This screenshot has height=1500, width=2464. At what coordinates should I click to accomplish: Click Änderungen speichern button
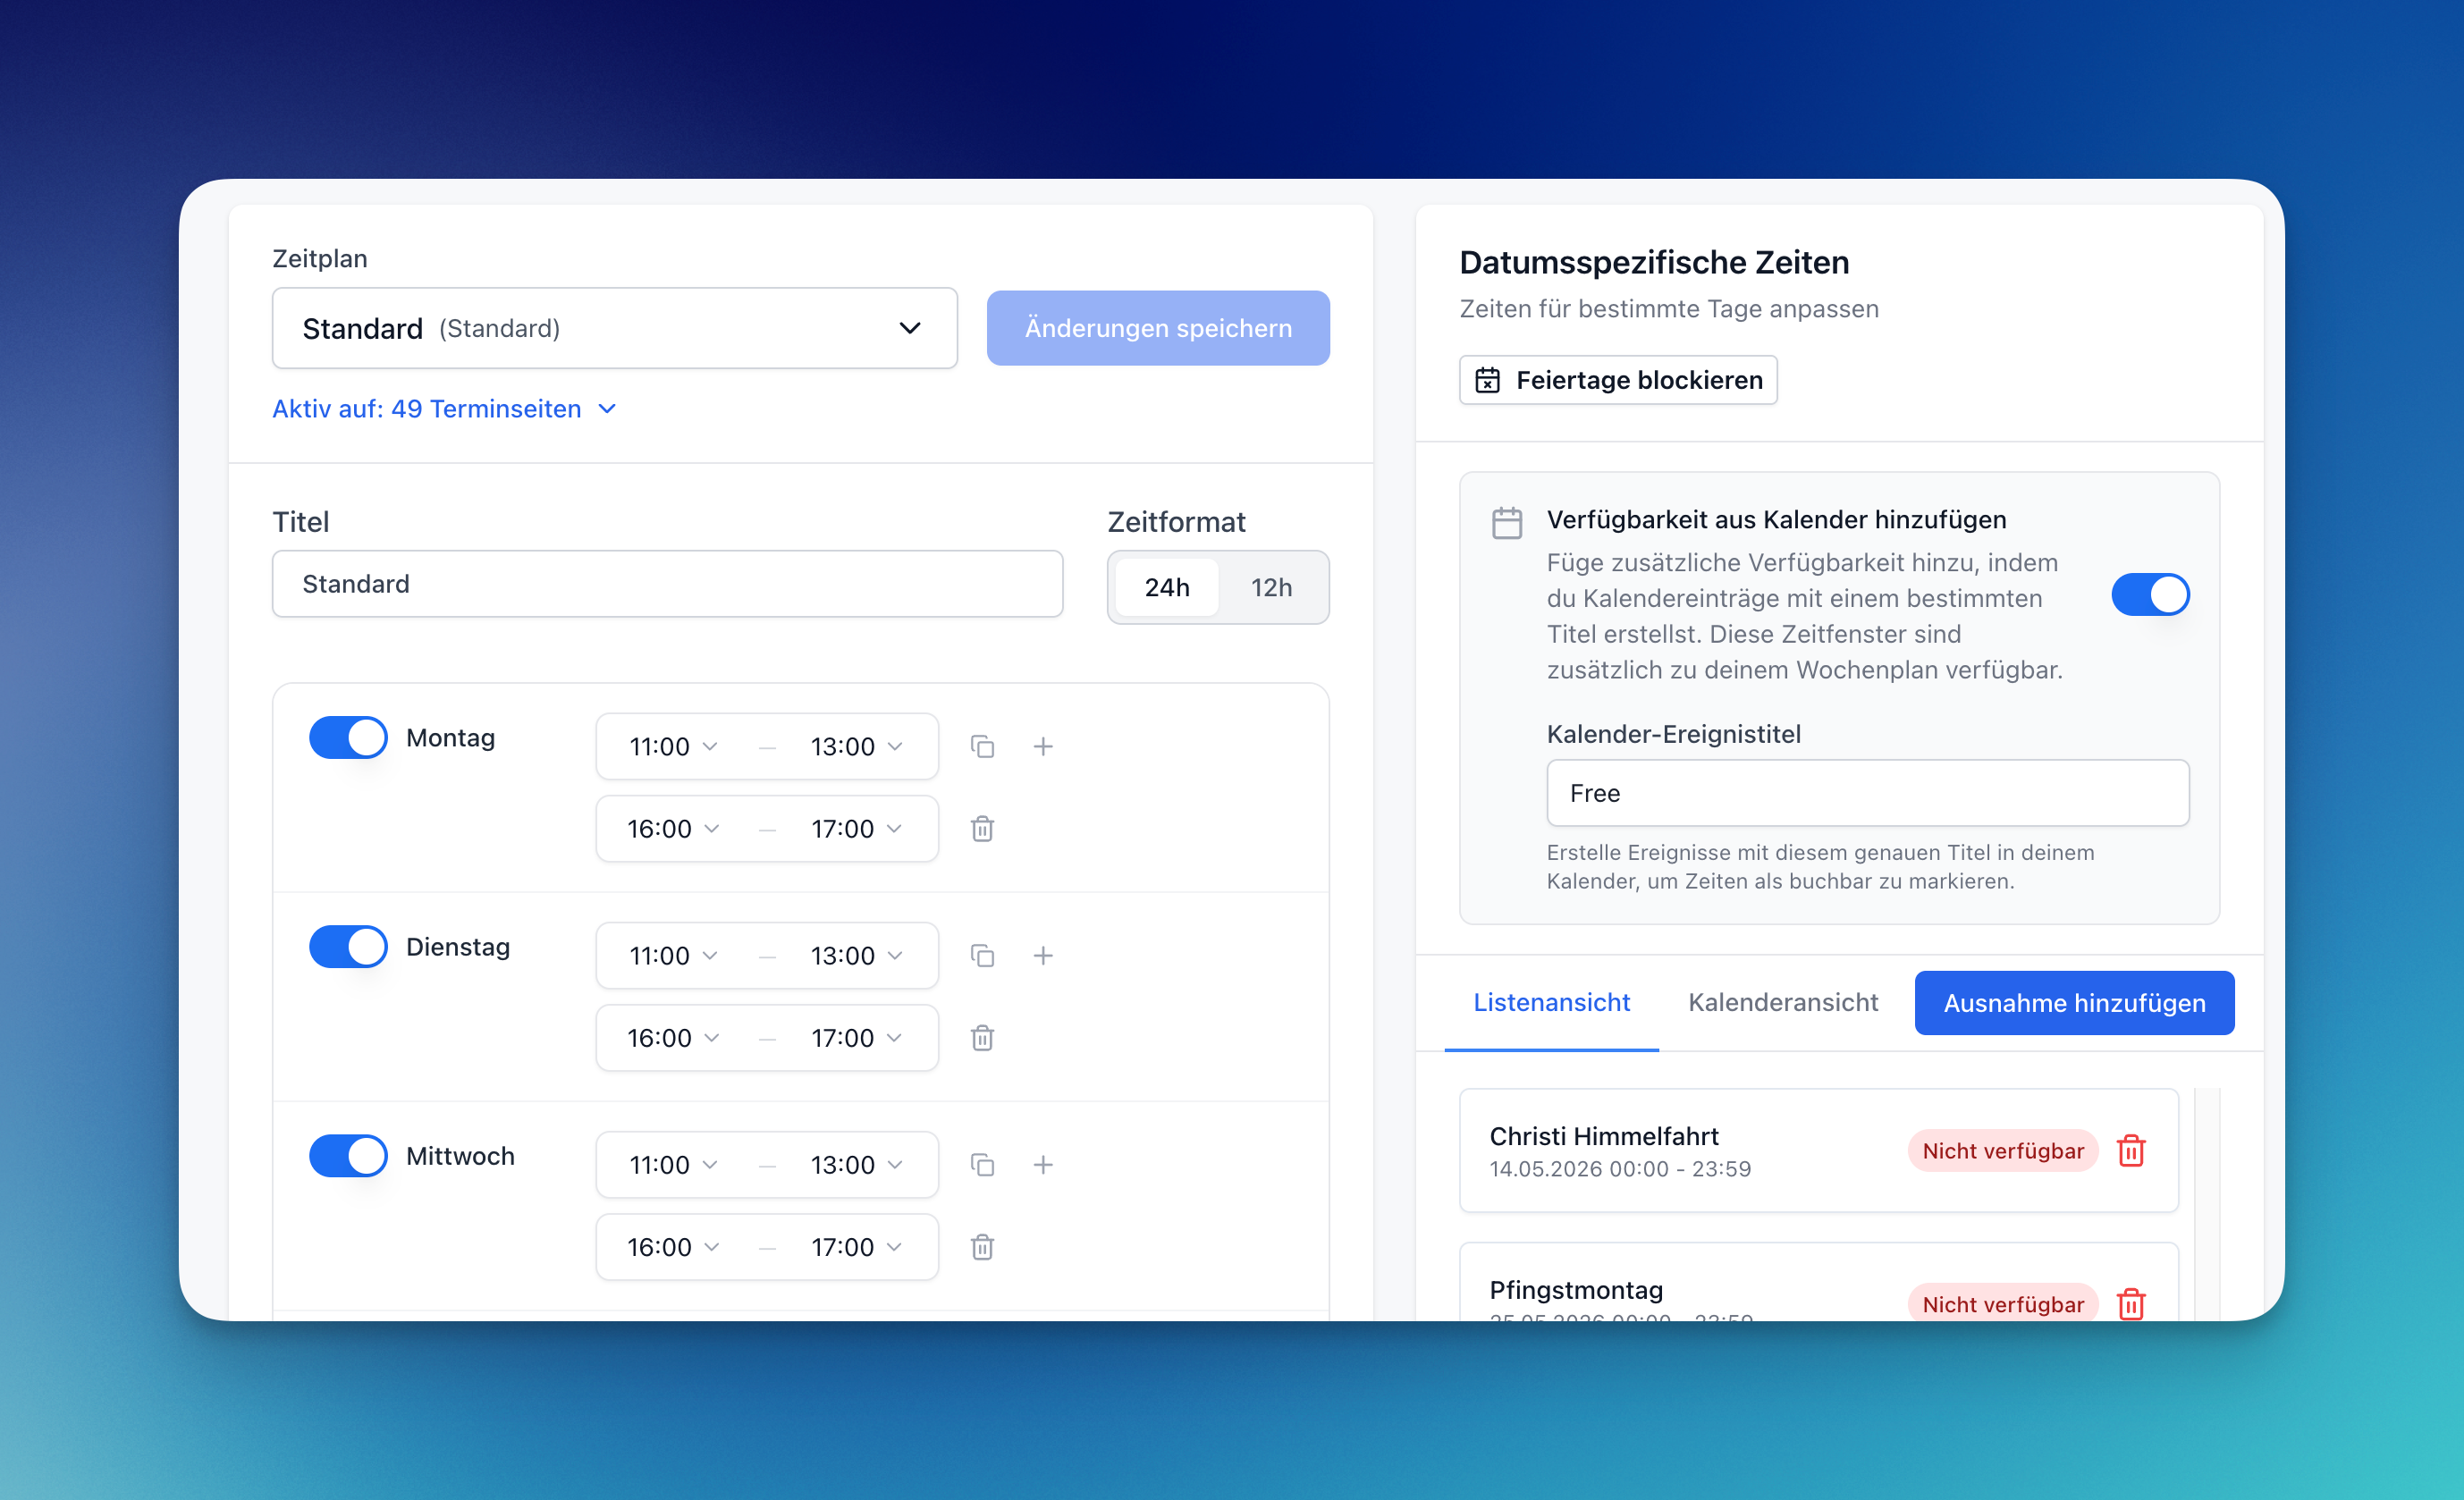pyautogui.click(x=1158, y=328)
